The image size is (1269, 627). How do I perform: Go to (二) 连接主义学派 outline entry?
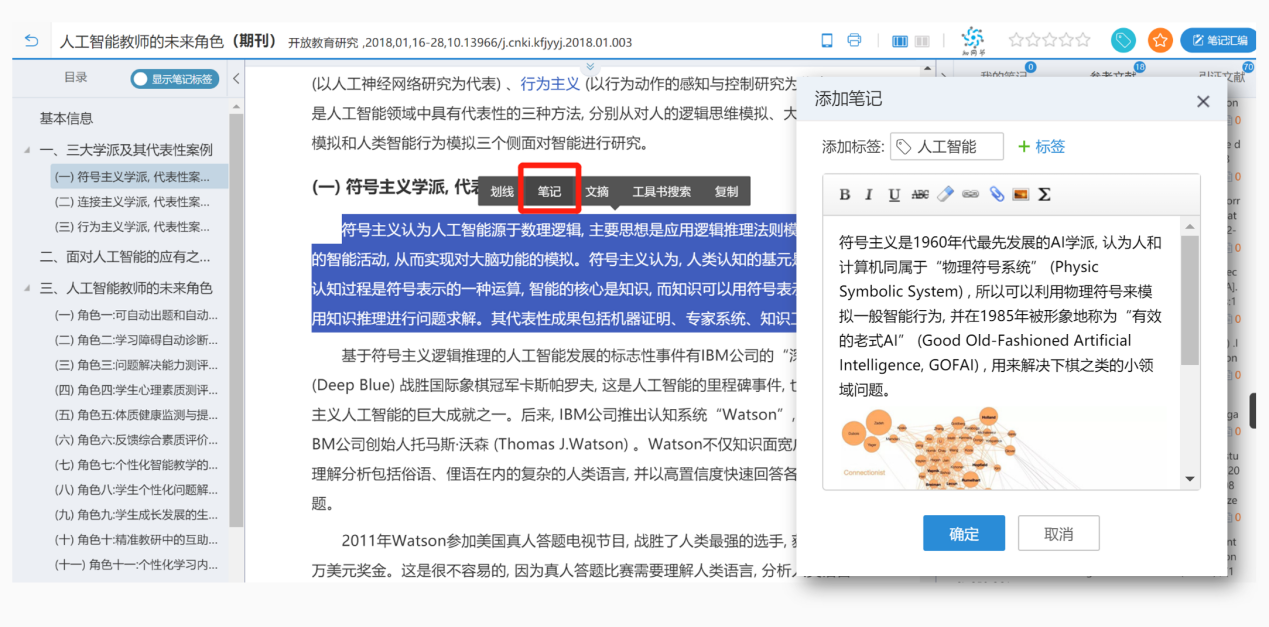133,202
